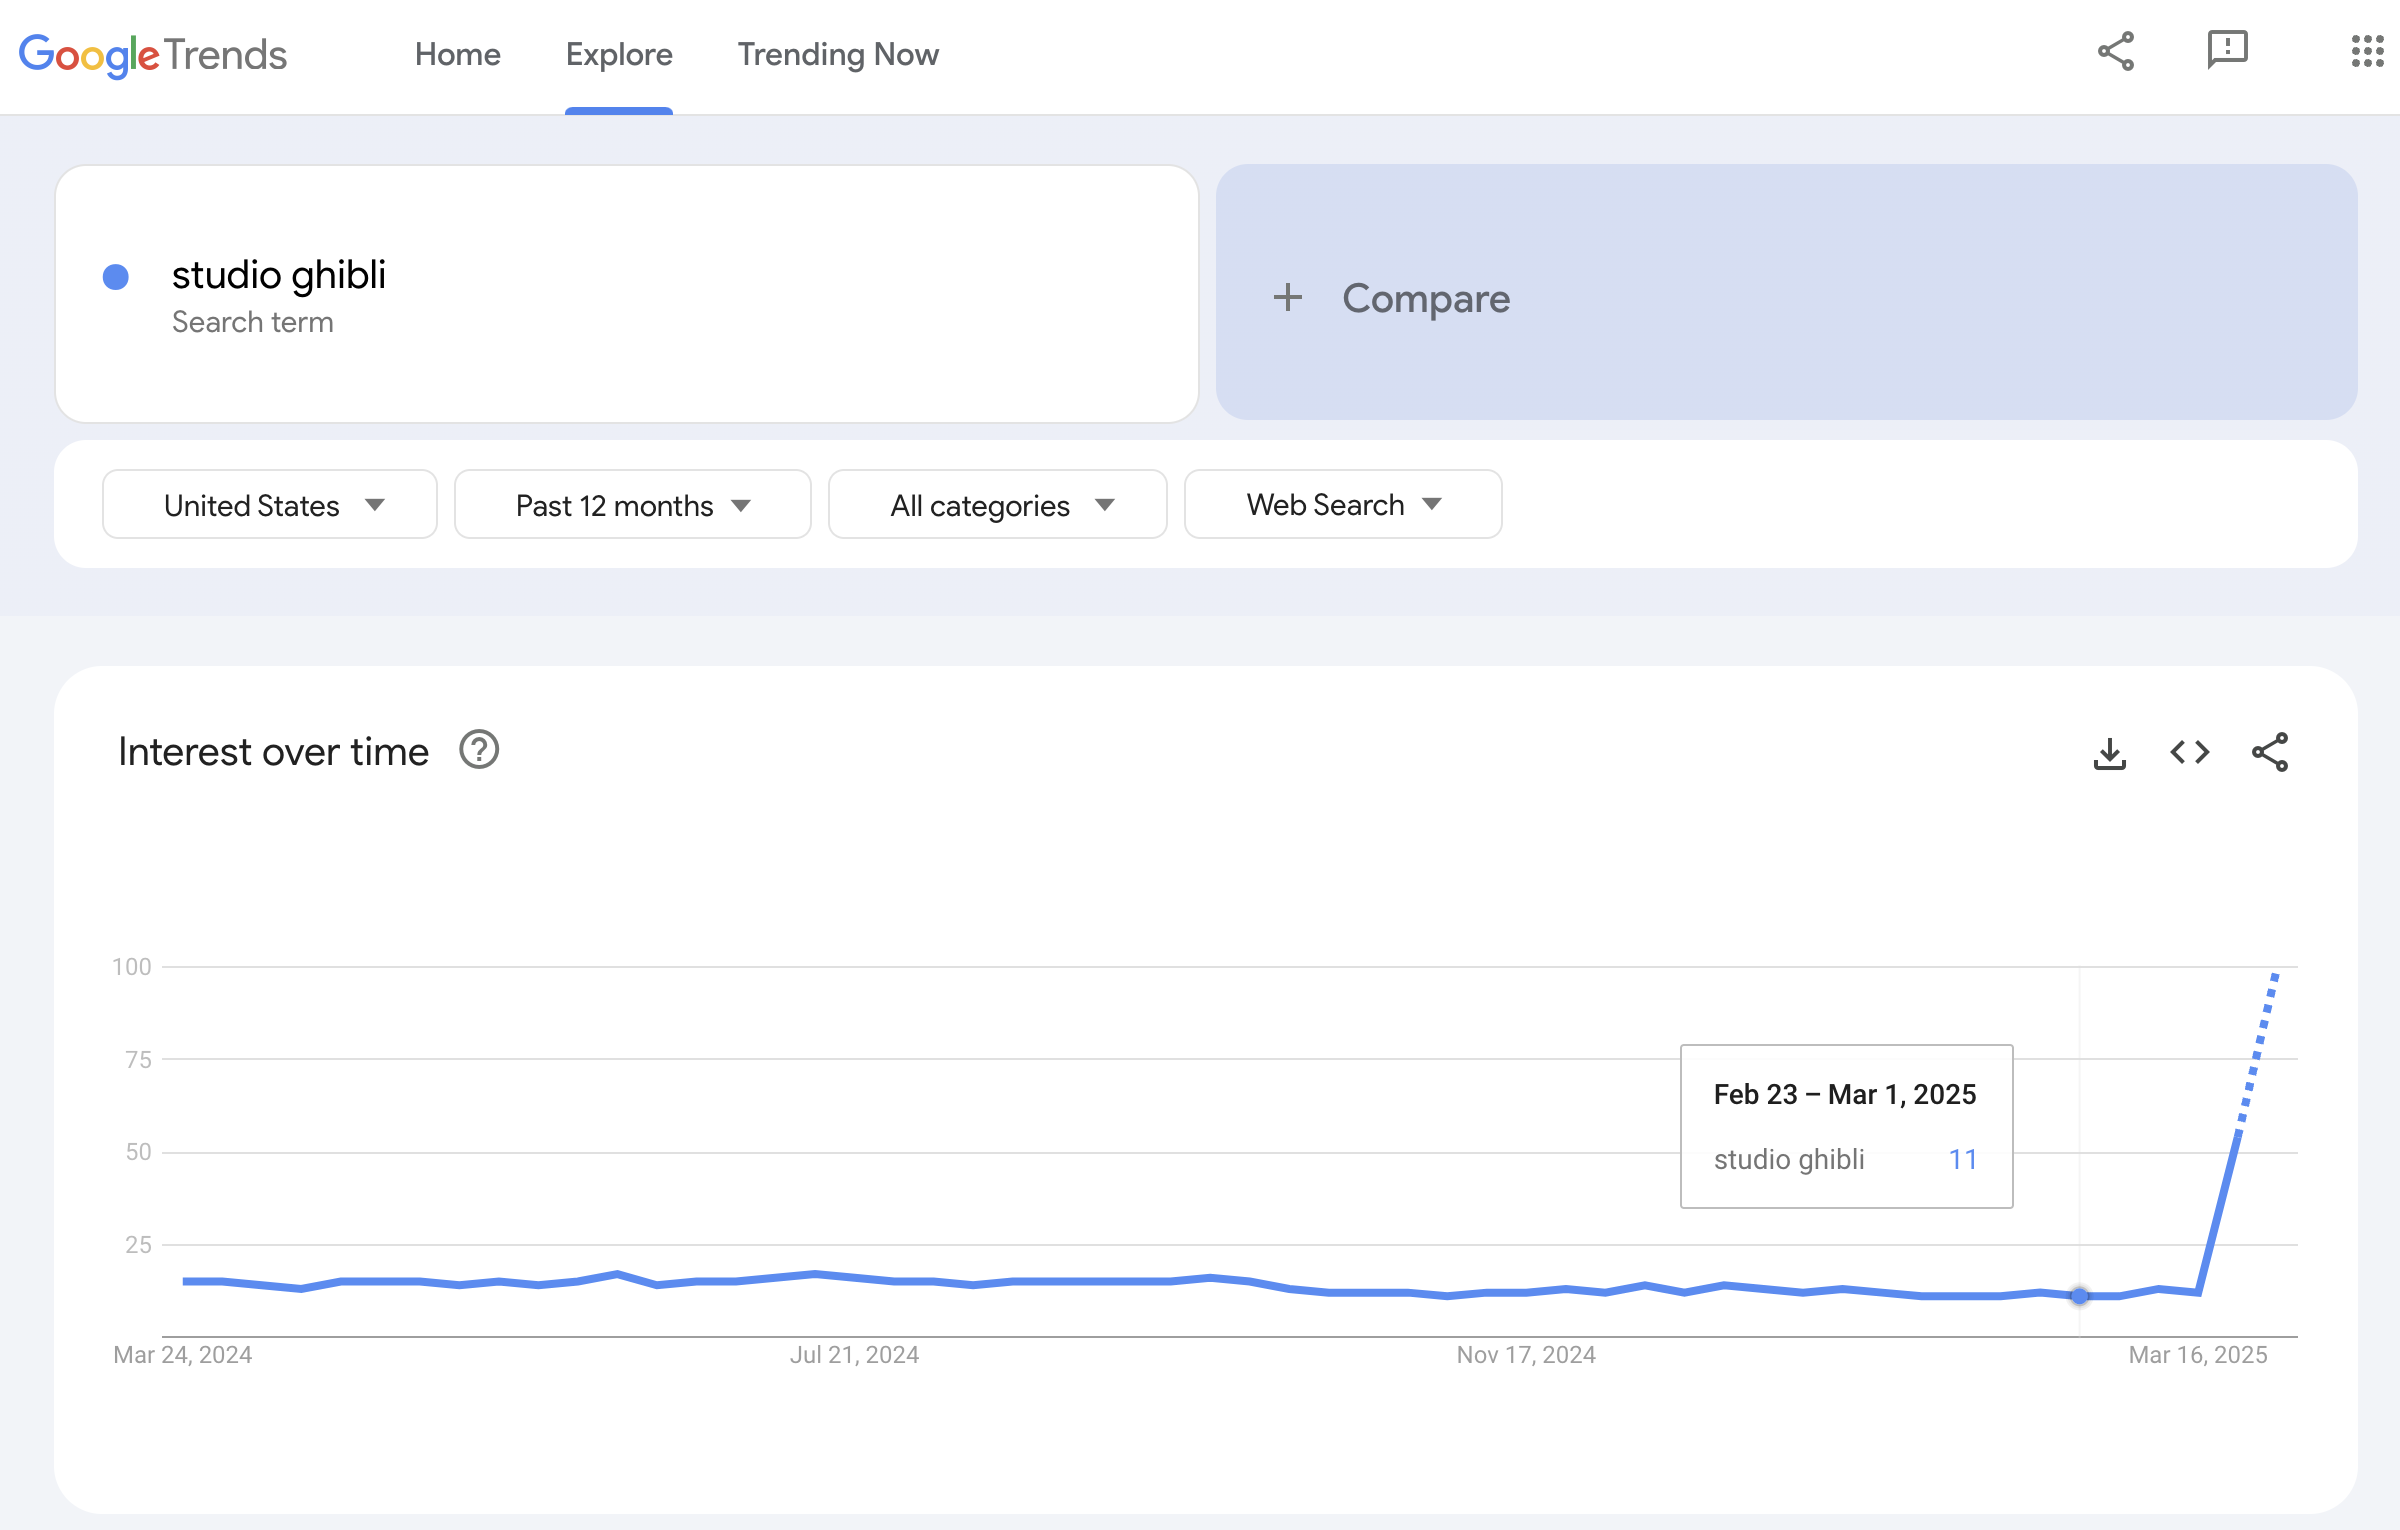Open help for Interest over time
The width and height of the screenshot is (2400, 1530).
point(479,750)
